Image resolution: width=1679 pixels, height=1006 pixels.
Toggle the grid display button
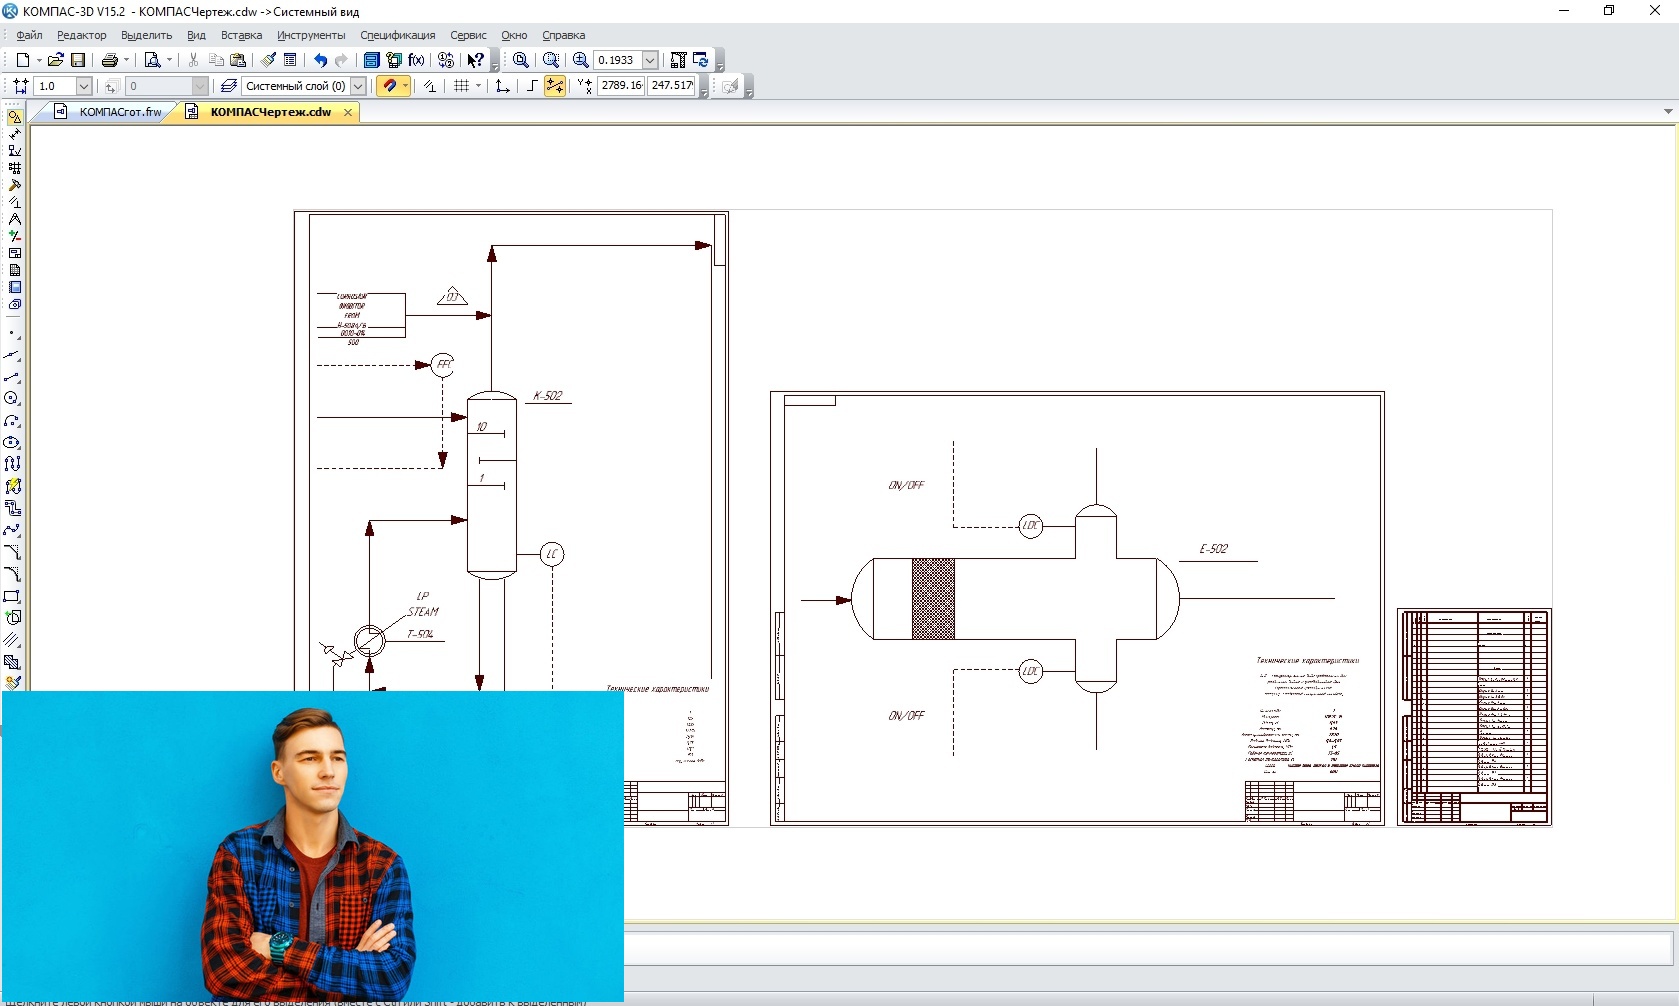click(461, 86)
